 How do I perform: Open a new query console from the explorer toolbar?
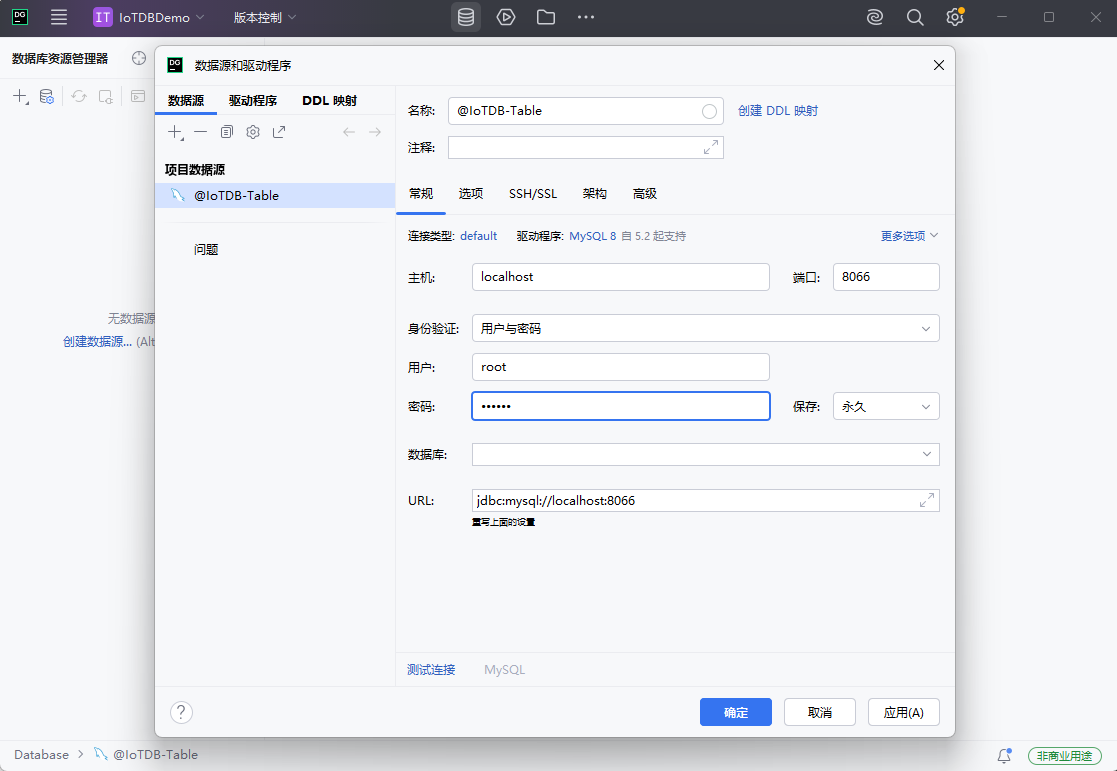pos(136,96)
